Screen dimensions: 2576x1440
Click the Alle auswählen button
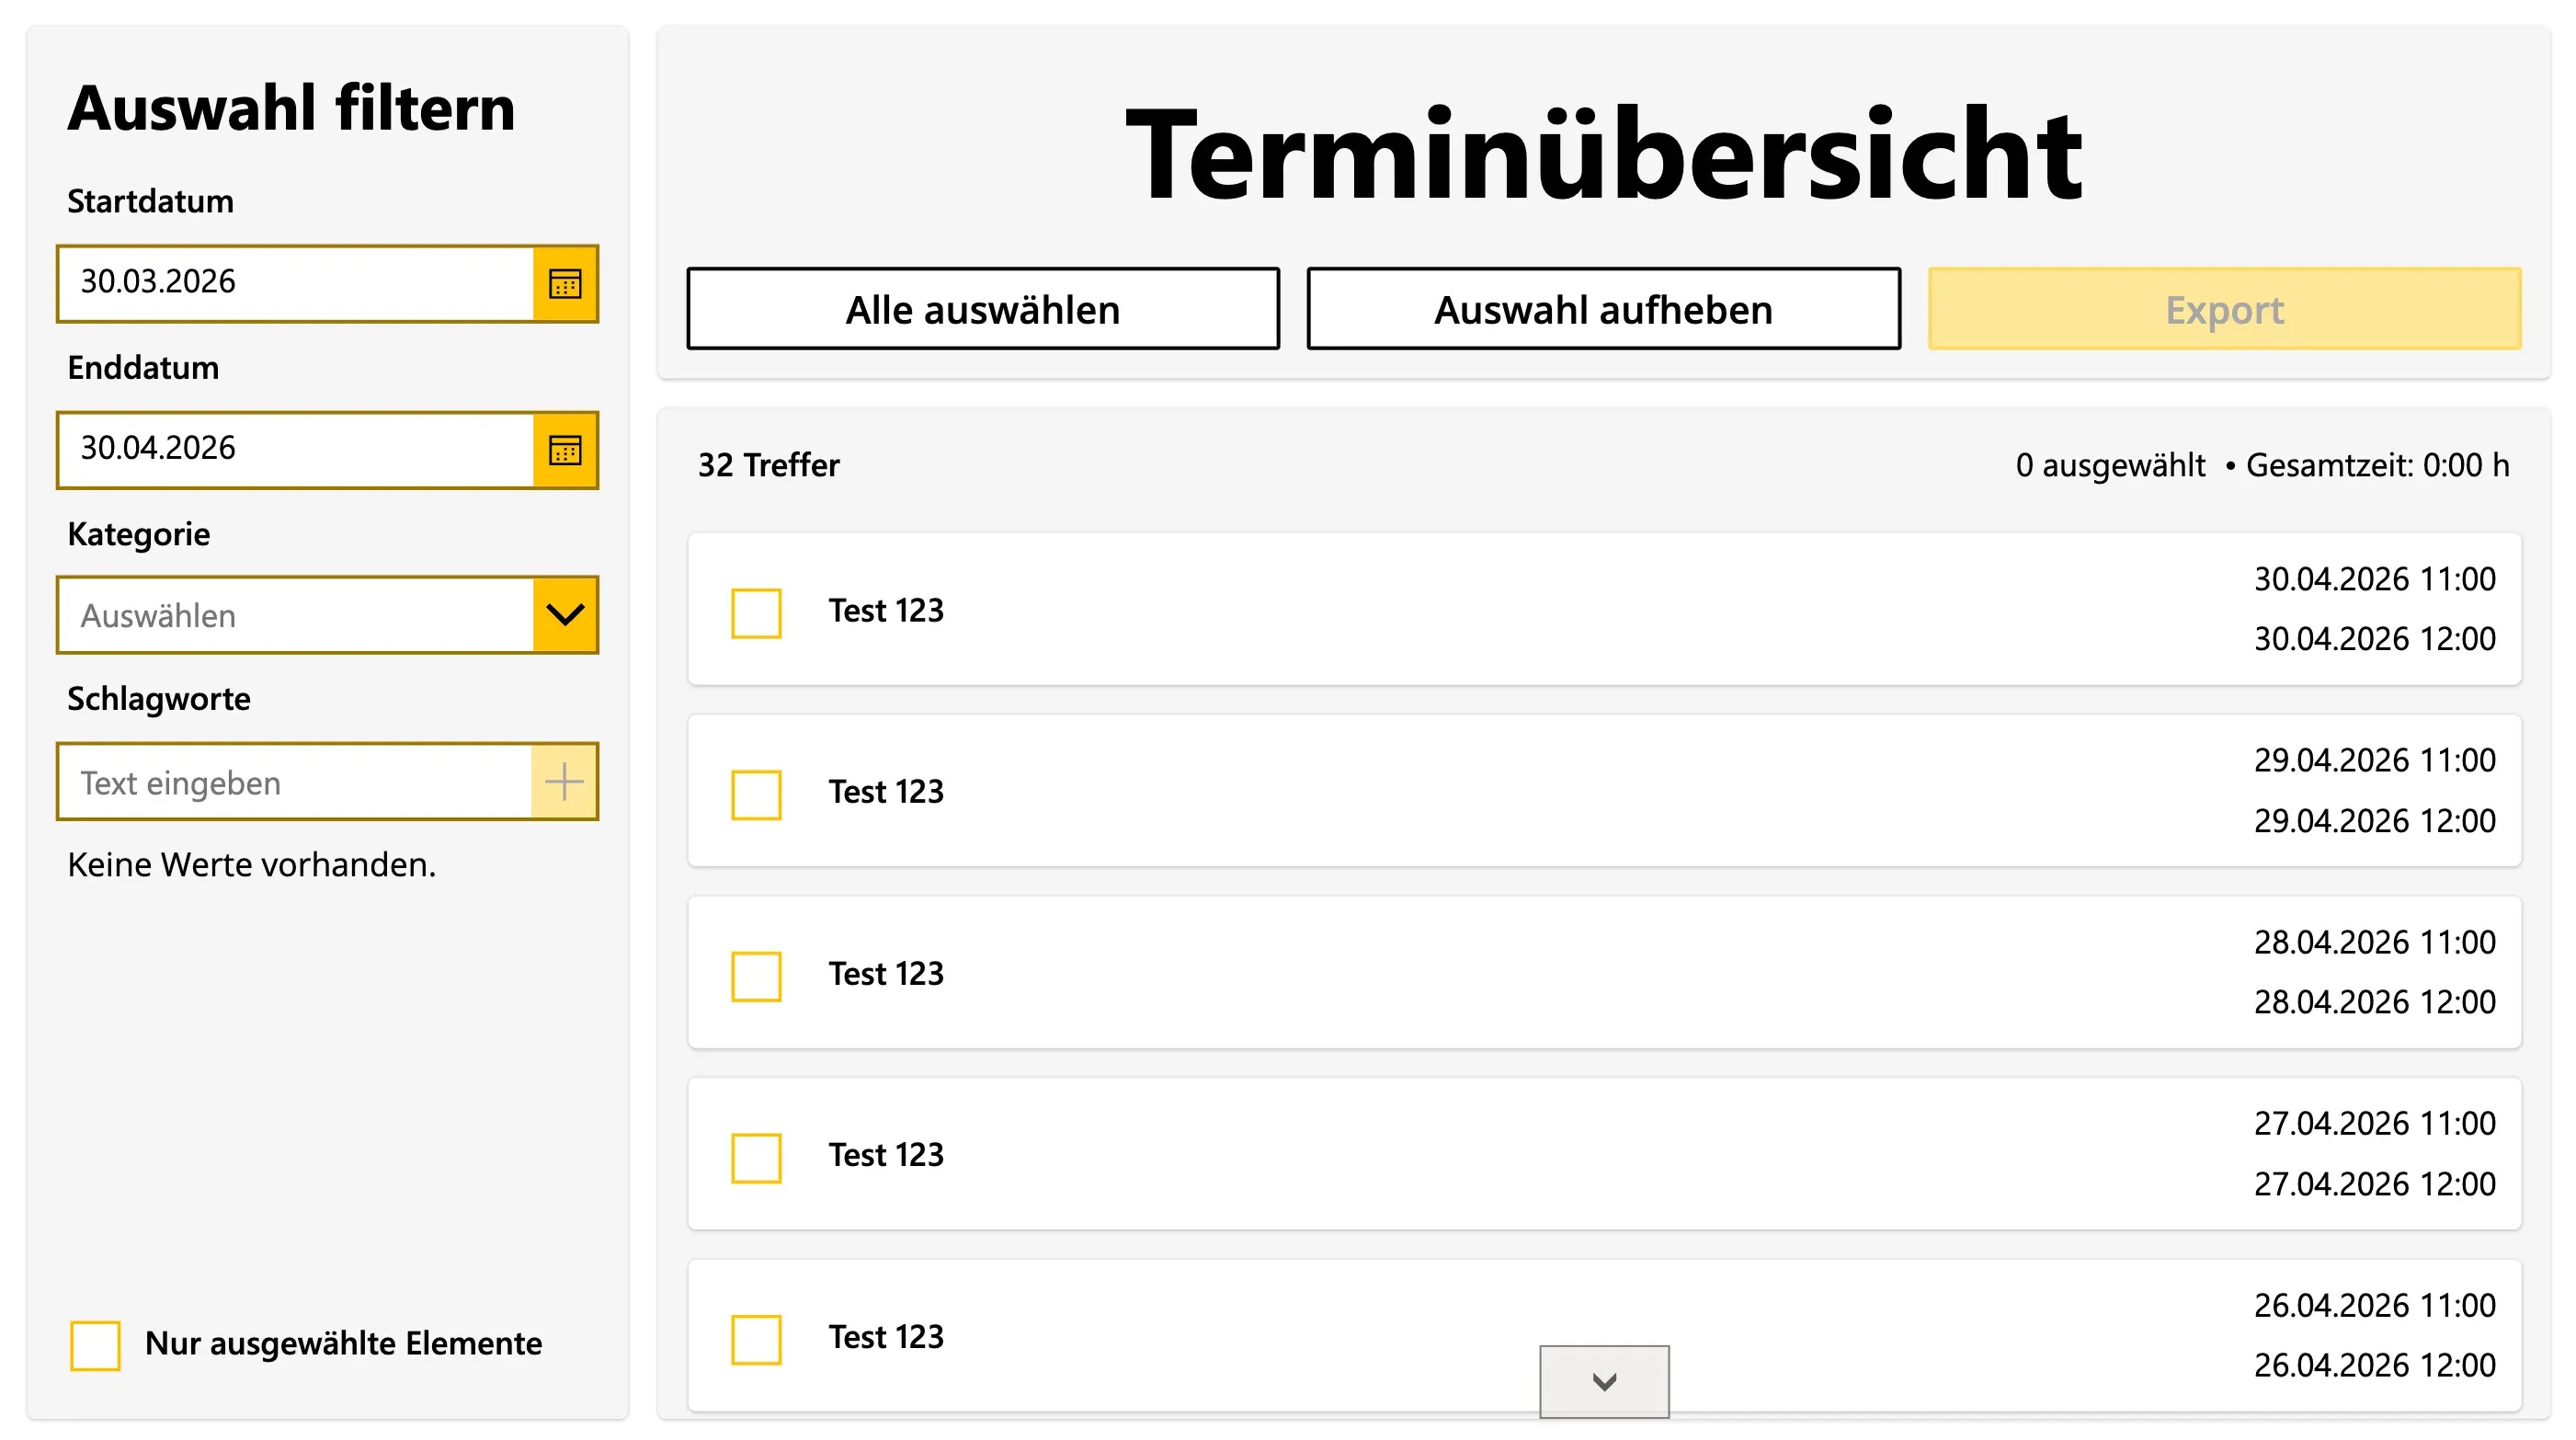point(983,309)
